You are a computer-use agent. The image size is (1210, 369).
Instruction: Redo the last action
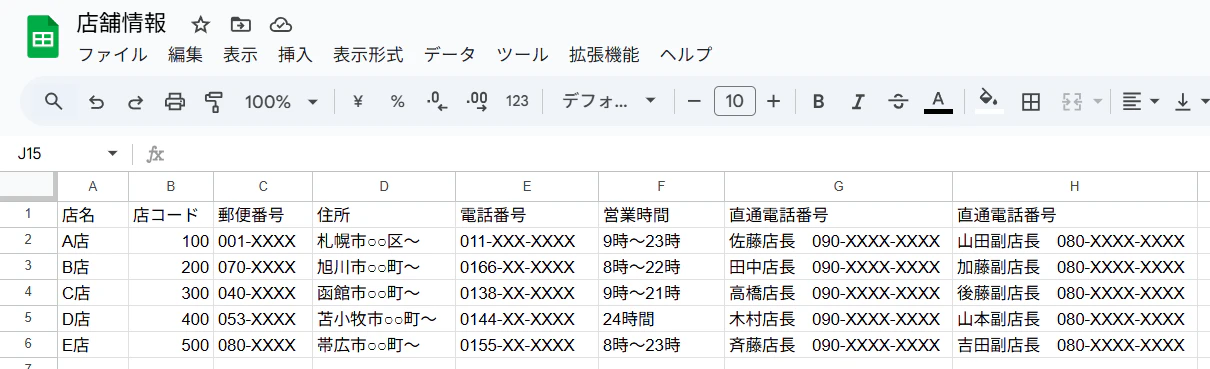[135, 101]
